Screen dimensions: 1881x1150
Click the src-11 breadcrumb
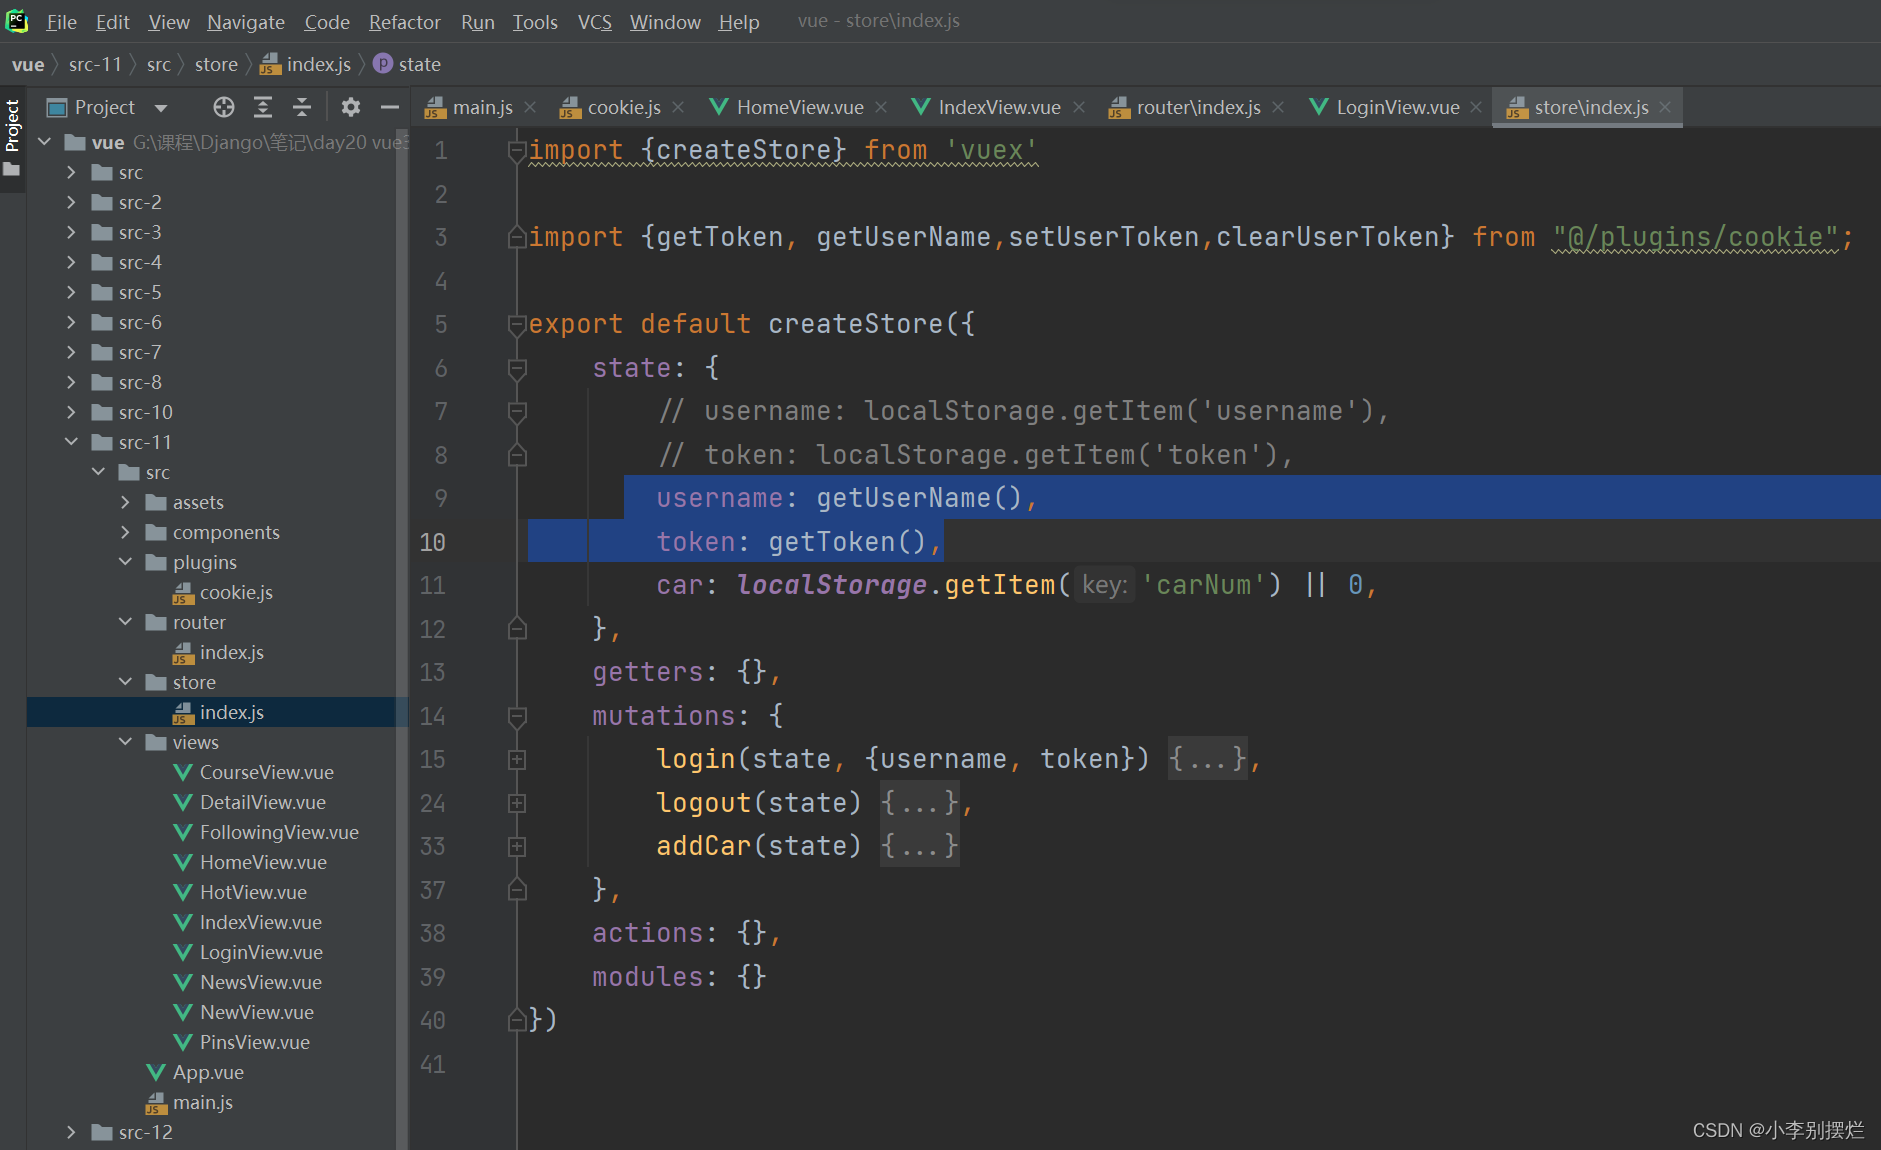tap(95, 64)
